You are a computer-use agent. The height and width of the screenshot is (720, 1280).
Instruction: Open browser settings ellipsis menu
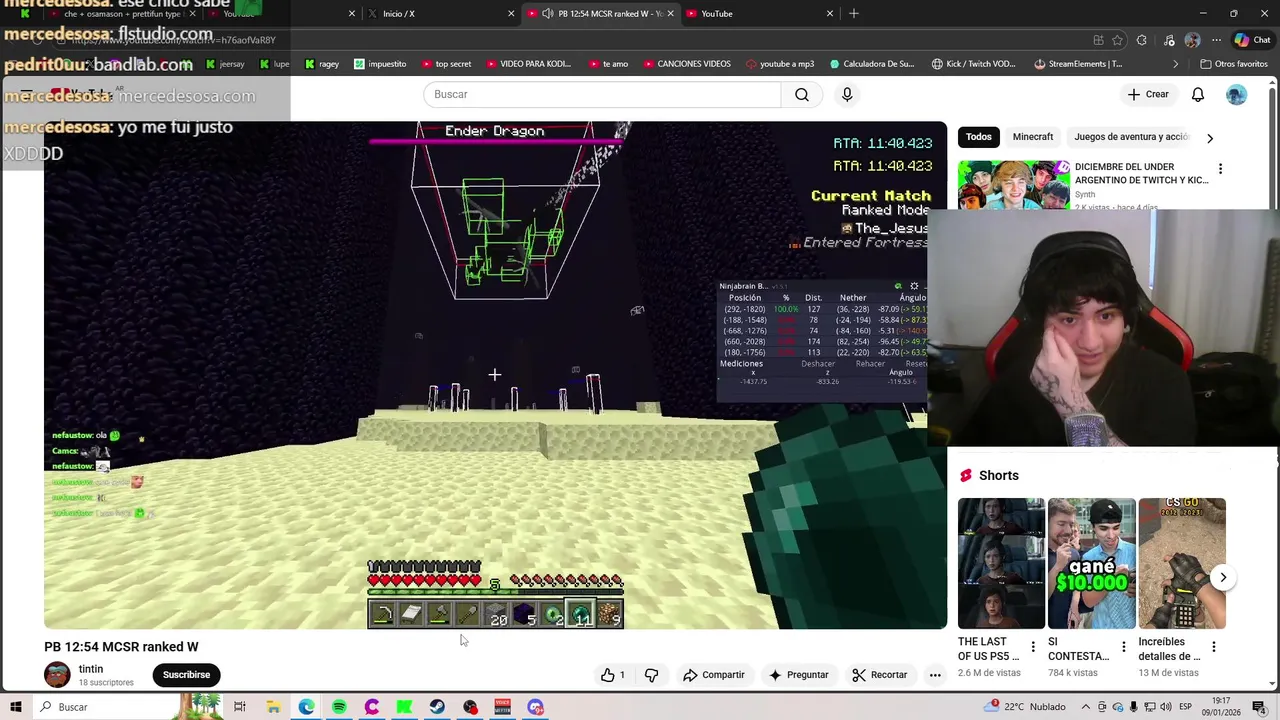[x=1216, y=40]
